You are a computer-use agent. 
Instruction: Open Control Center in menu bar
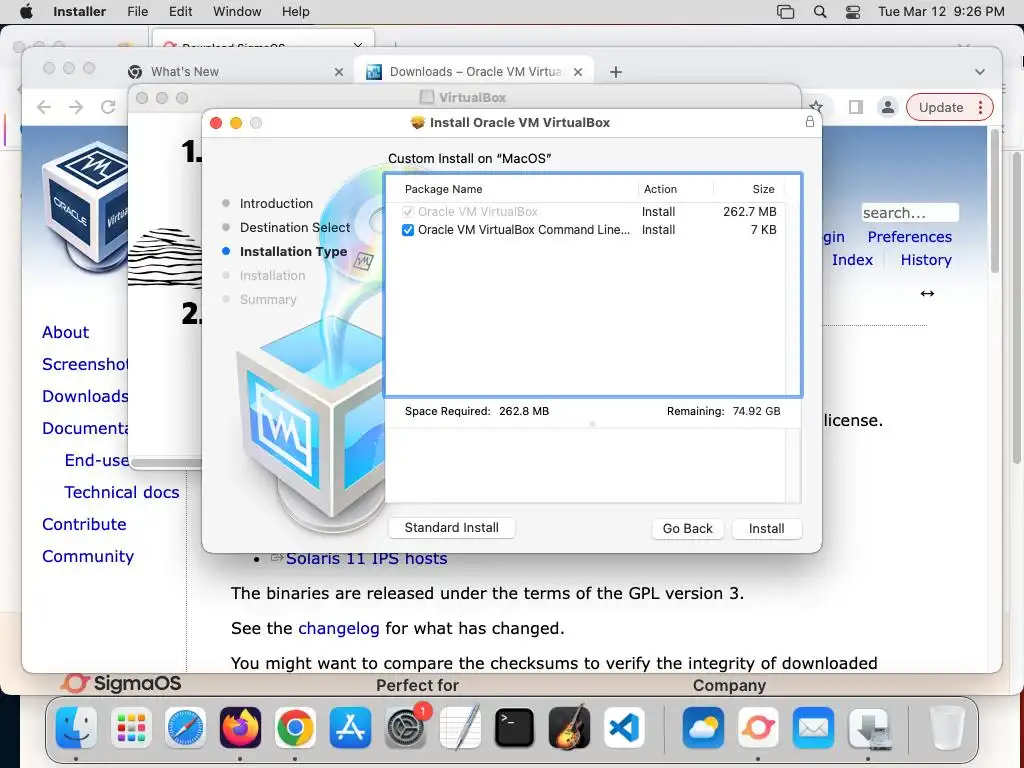click(853, 12)
